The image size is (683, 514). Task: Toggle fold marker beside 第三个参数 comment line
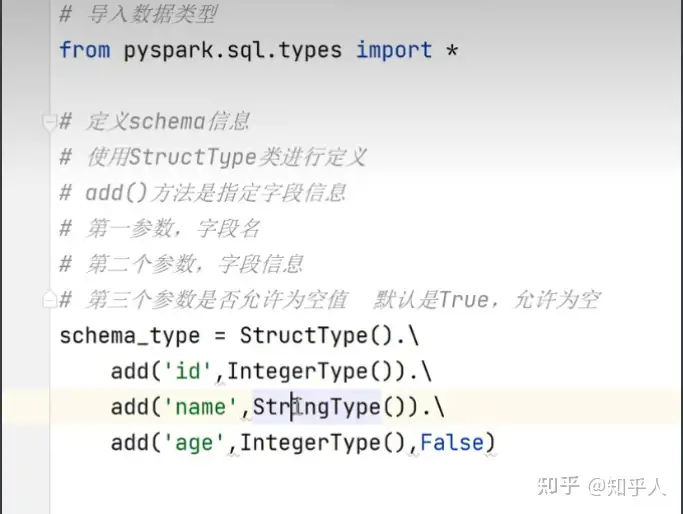50,299
